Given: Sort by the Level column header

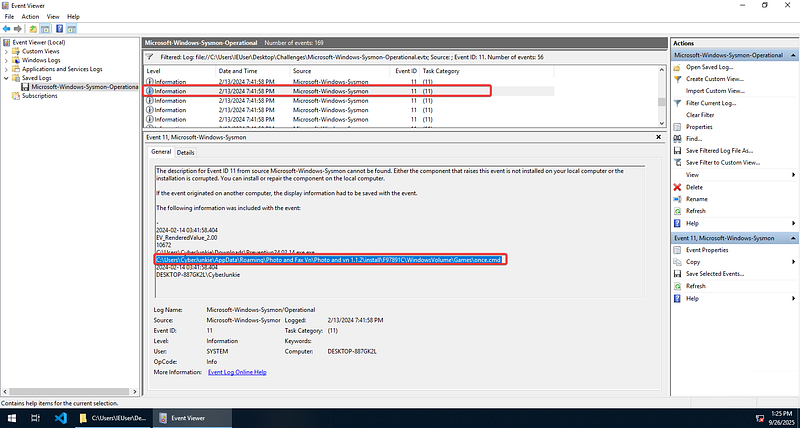Looking at the screenshot, I should tap(179, 71).
